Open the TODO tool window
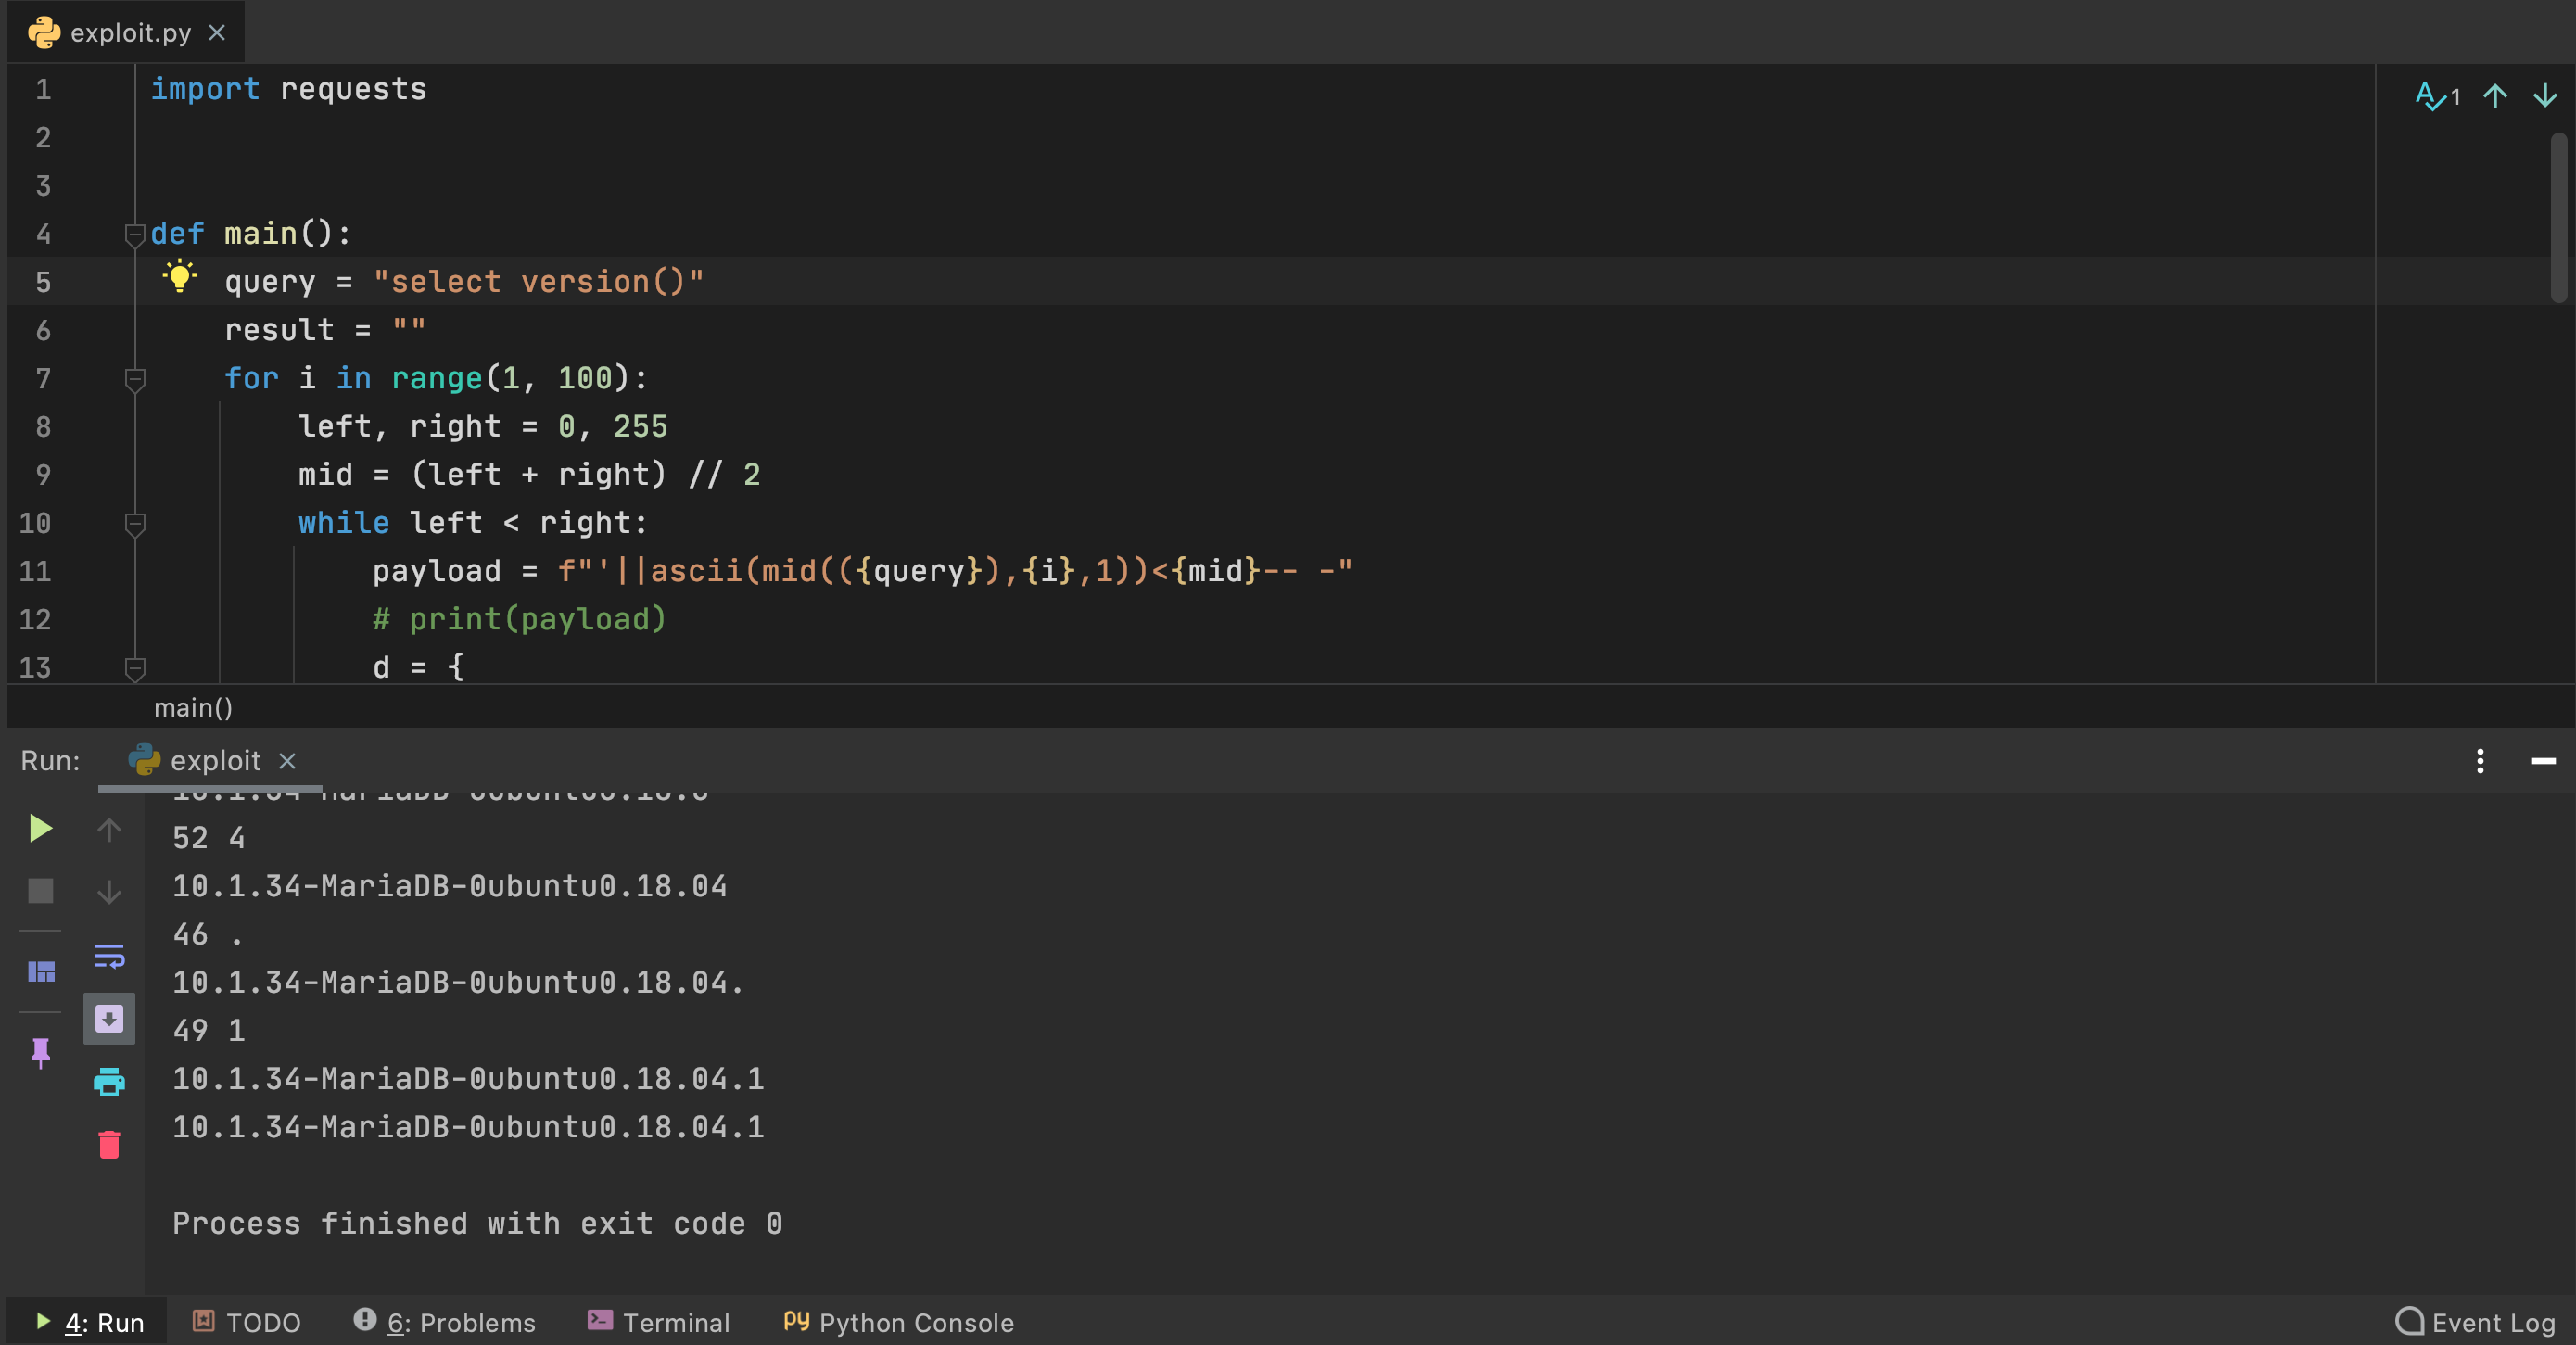The height and width of the screenshot is (1345, 2576). (246, 1322)
